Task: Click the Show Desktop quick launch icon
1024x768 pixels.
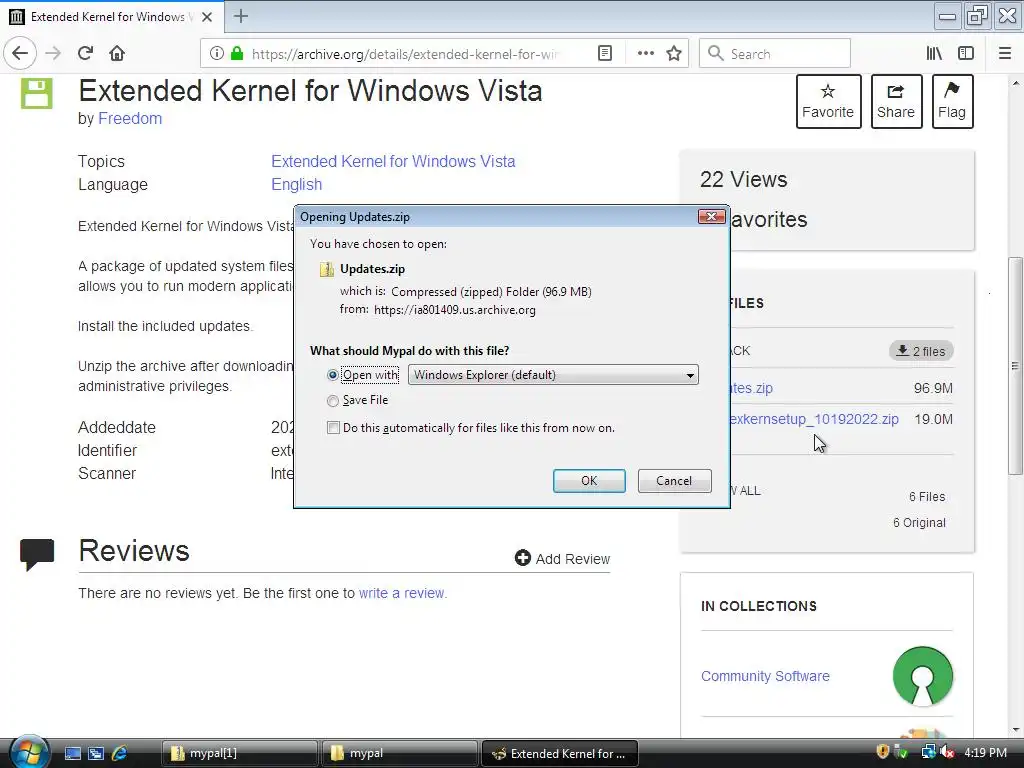Action: click(x=72, y=753)
